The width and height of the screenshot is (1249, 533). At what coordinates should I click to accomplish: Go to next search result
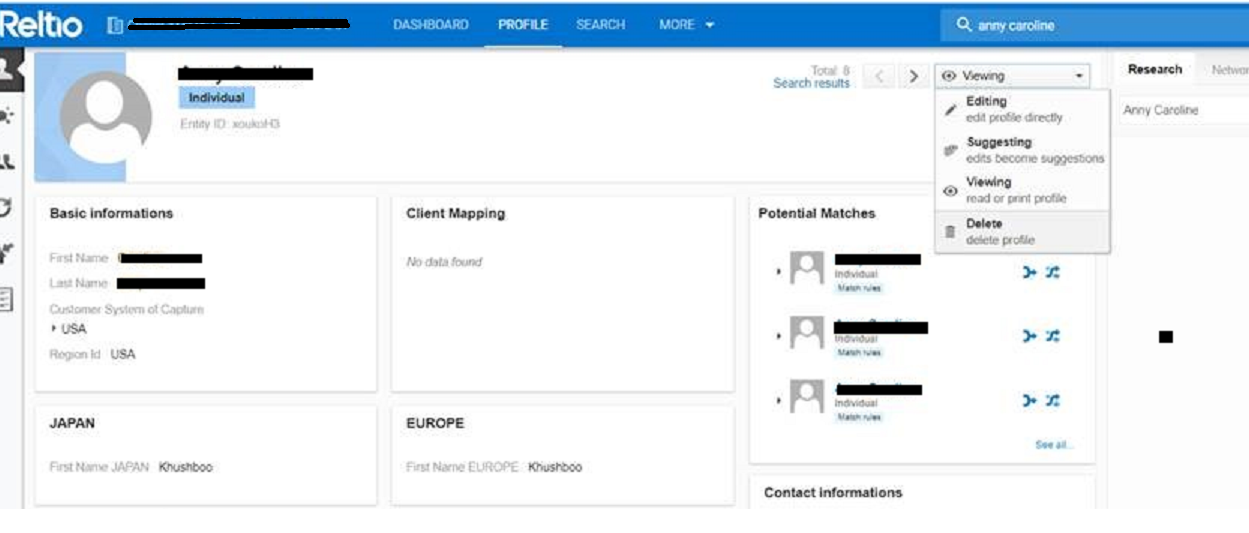[913, 76]
